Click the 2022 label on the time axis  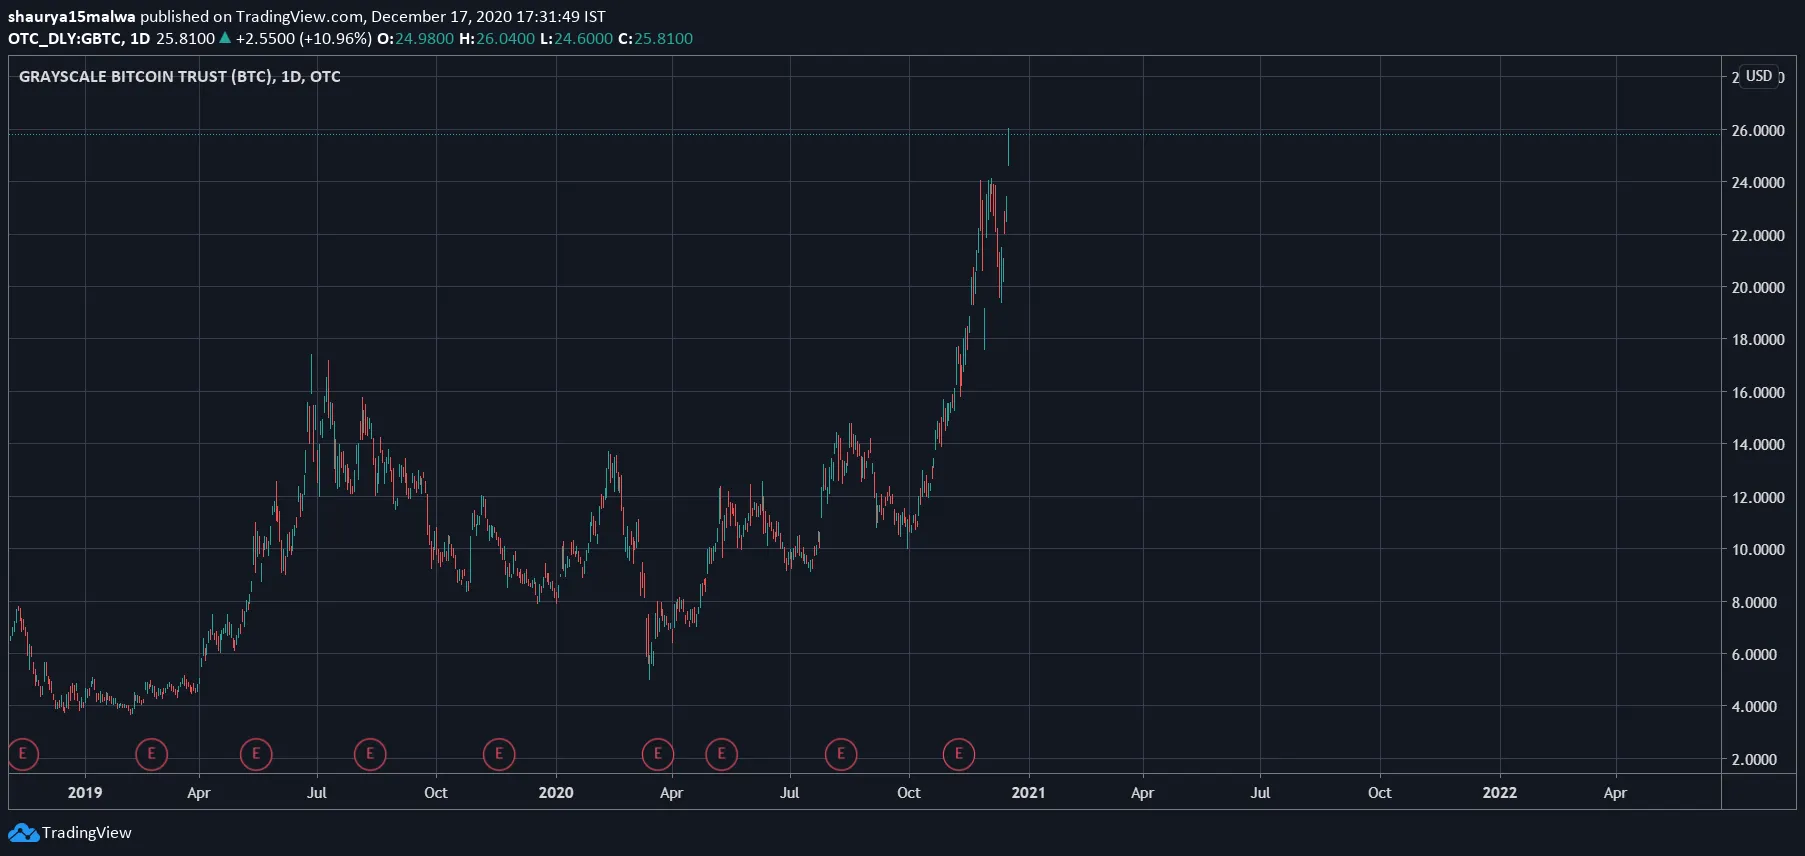tap(1499, 793)
